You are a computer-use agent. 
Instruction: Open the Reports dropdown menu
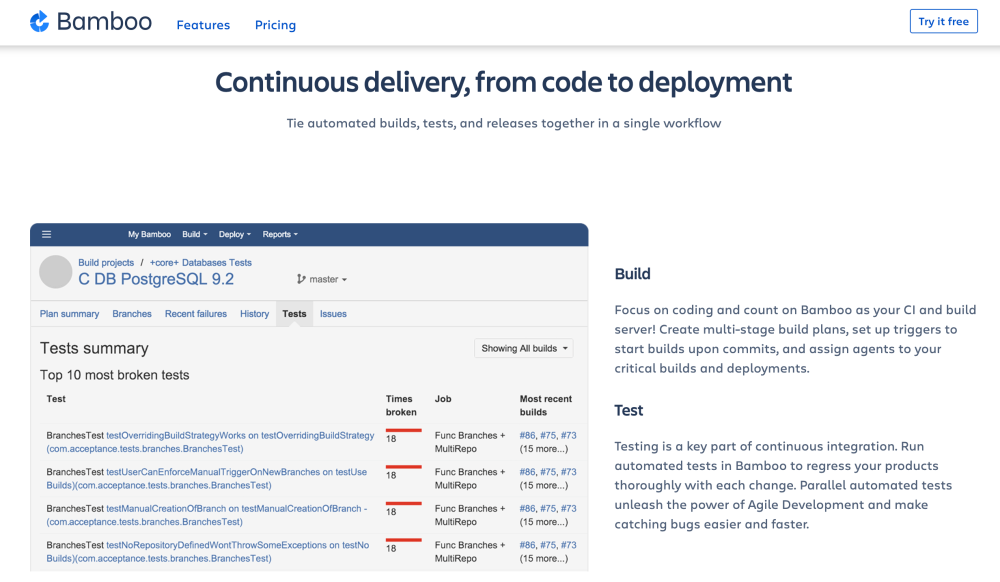[x=280, y=235]
